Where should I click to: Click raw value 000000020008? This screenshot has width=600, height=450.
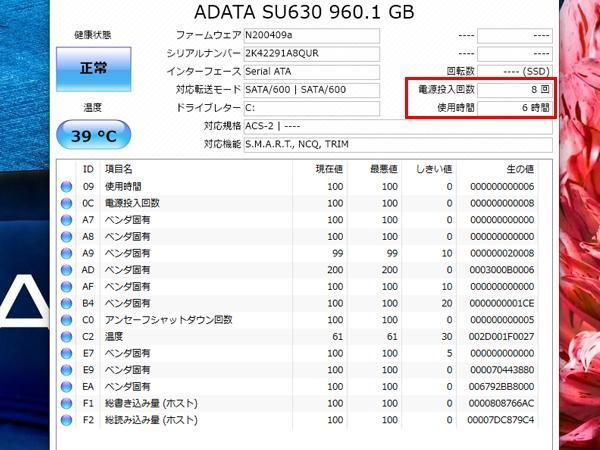(x=502, y=253)
